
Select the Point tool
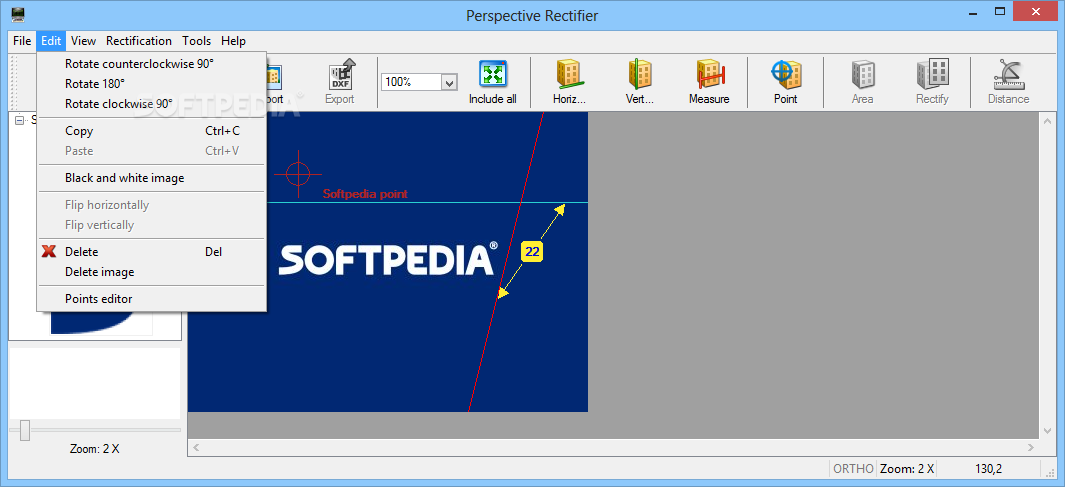(786, 73)
